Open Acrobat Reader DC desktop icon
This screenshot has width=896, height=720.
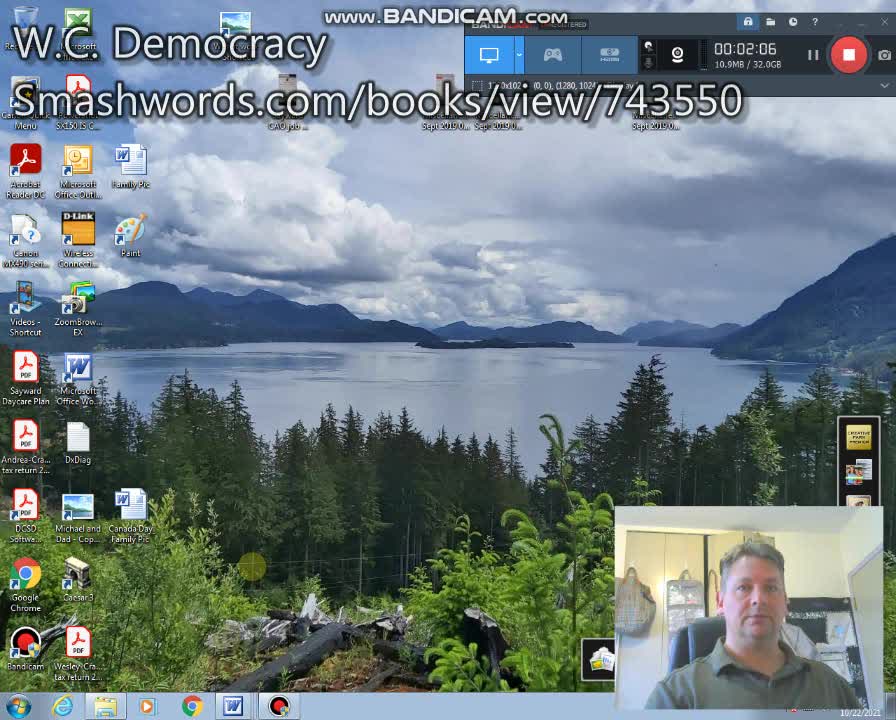point(25,171)
